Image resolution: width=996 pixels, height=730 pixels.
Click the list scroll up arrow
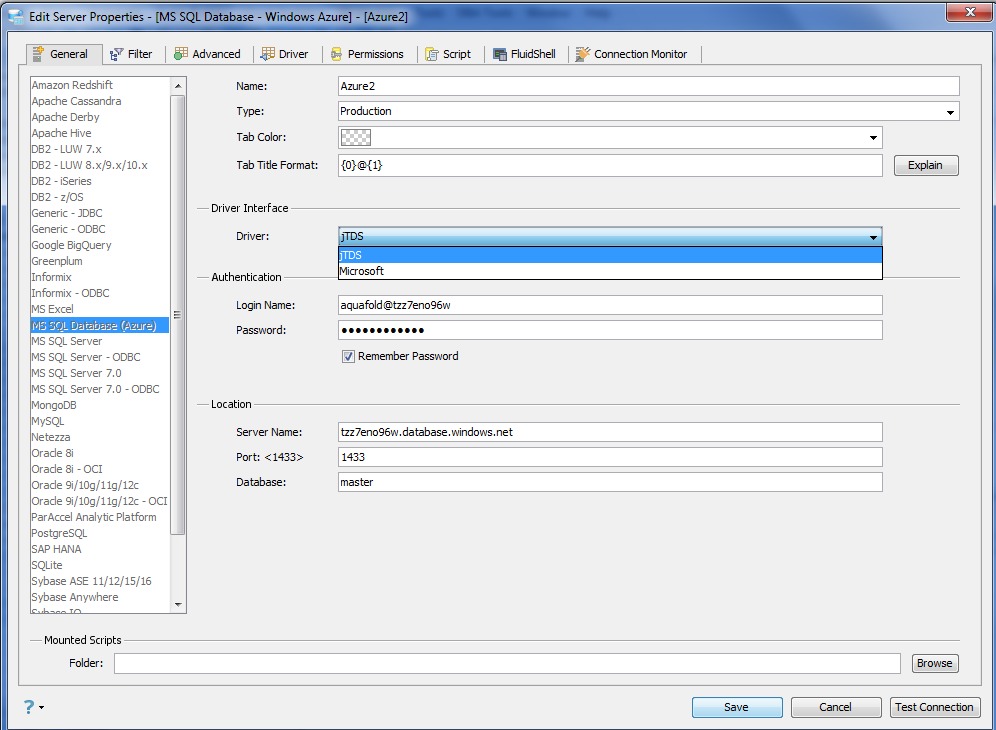tap(178, 86)
